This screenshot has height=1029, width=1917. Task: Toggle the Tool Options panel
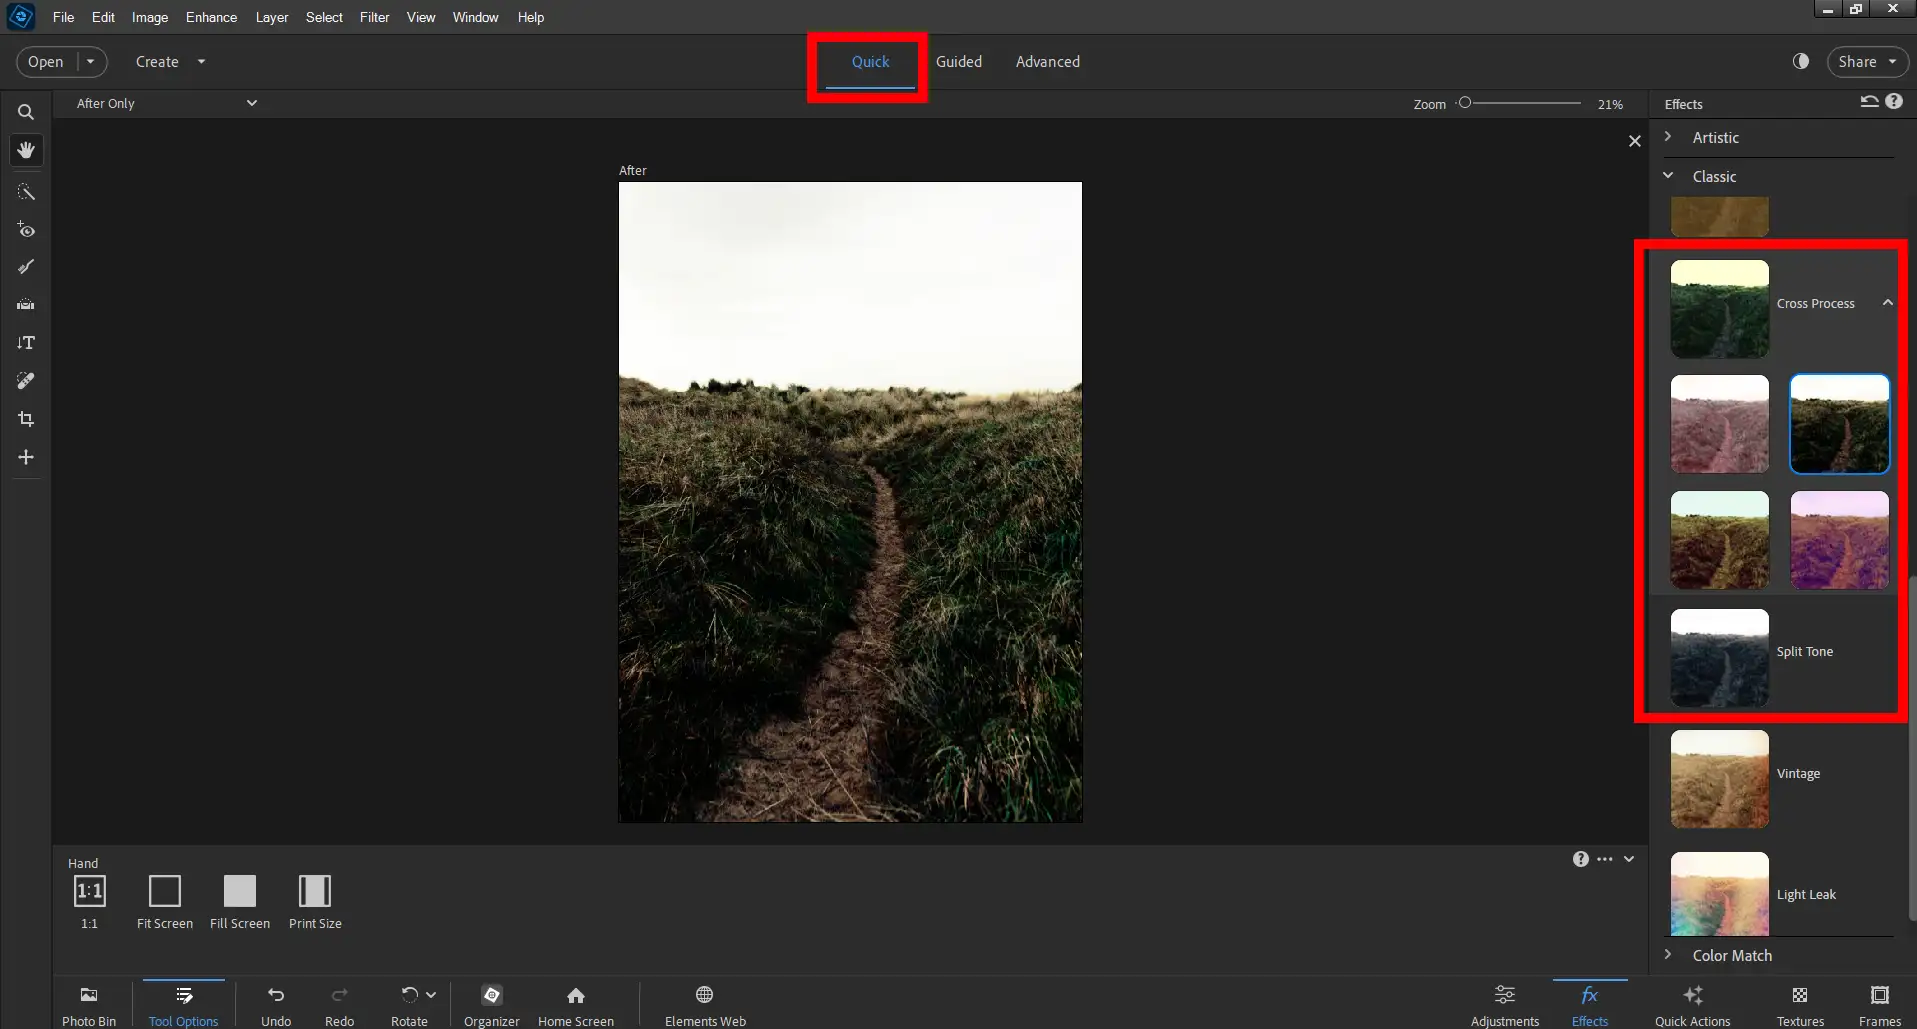[x=184, y=1005]
